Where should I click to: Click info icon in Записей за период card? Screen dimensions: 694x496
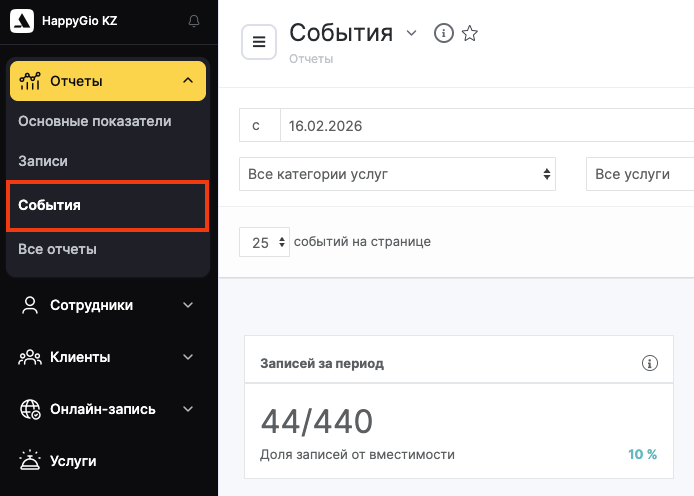[x=649, y=363]
